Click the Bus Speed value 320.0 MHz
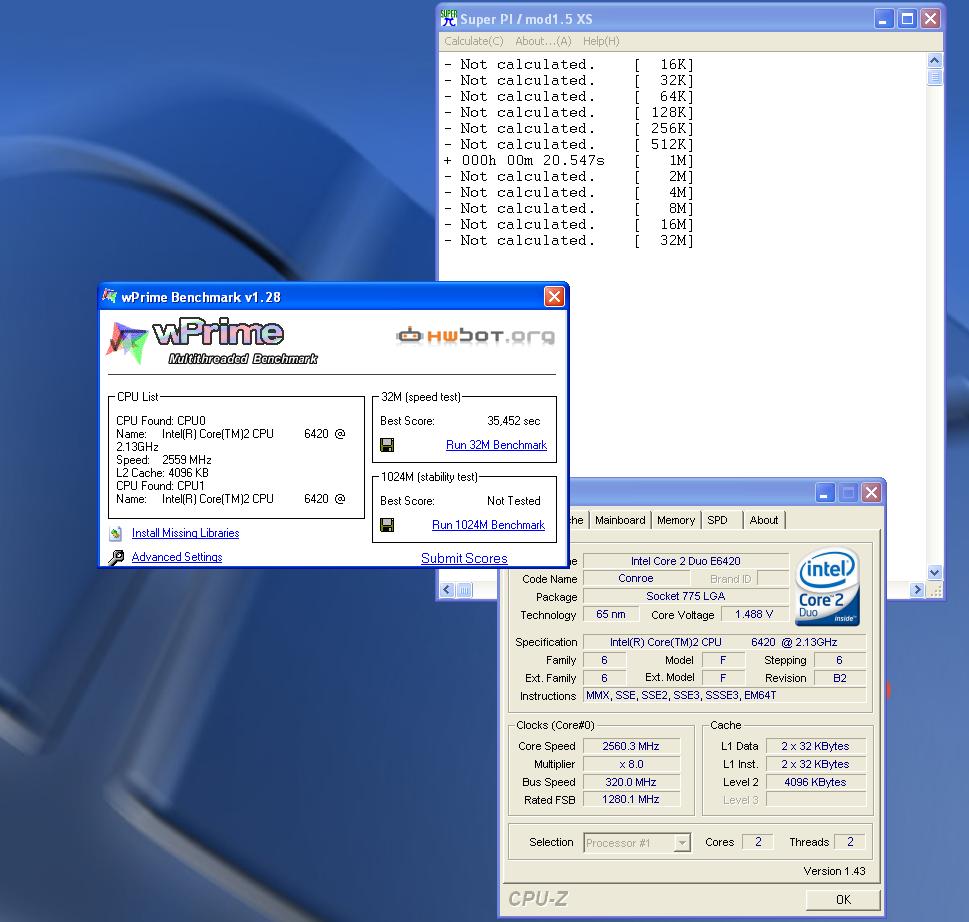This screenshot has width=969, height=922. pyautogui.click(x=631, y=782)
